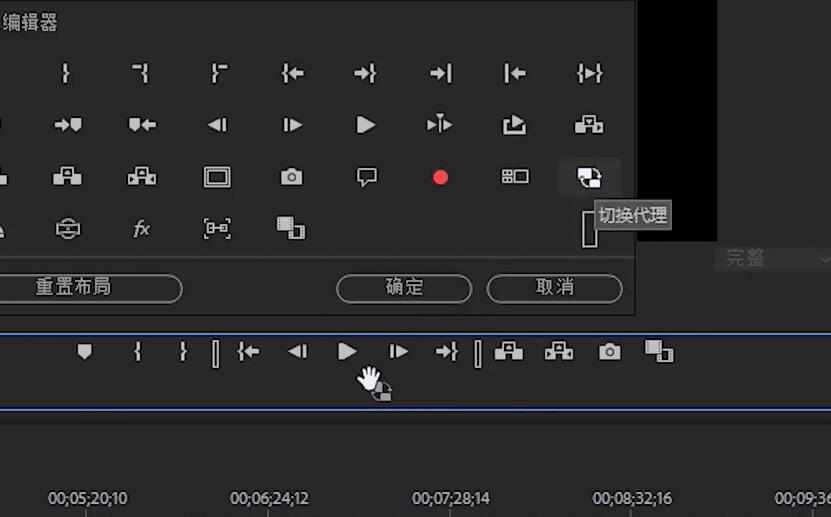
Task: Click the Mark In brace in transport bar
Action: coord(138,351)
